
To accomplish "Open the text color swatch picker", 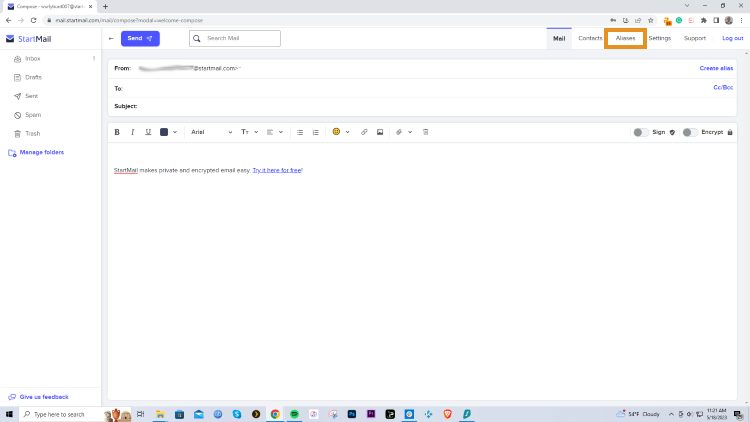I will click(x=168, y=132).
